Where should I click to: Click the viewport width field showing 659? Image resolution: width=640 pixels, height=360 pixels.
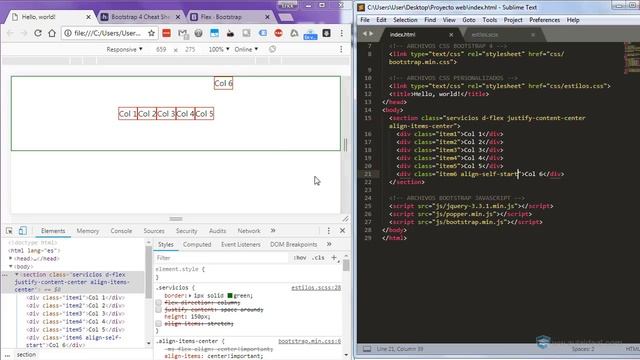click(x=161, y=49)
